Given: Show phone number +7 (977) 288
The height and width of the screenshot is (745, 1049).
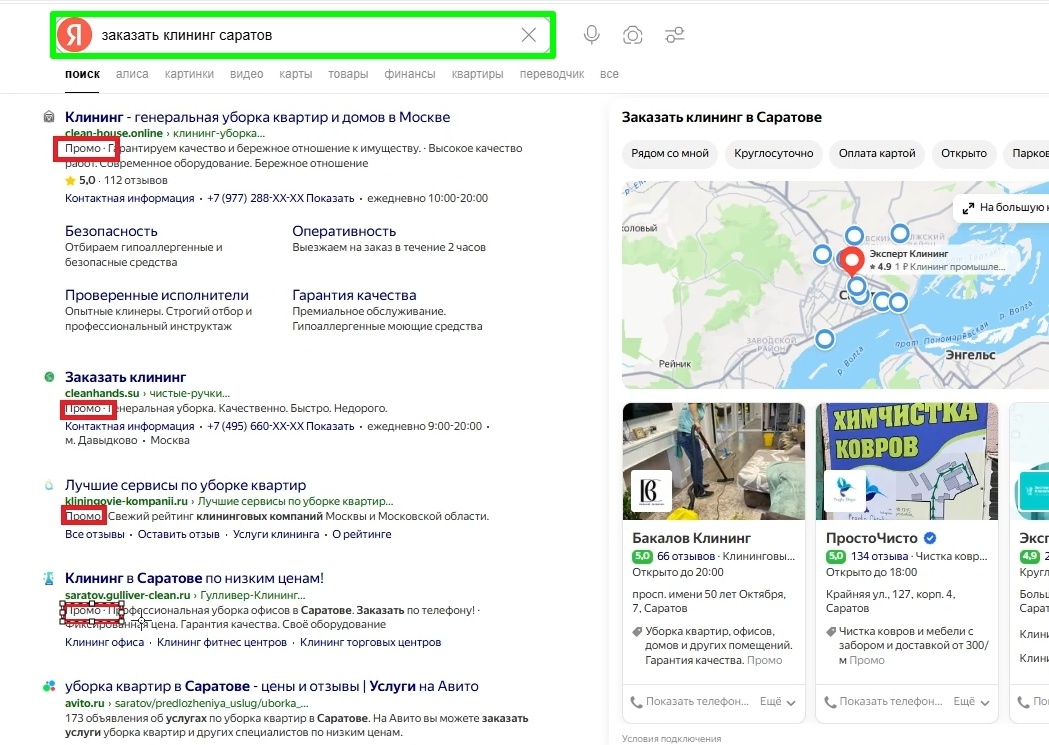Looking at the screenshot, I should (x=280, y=199).
